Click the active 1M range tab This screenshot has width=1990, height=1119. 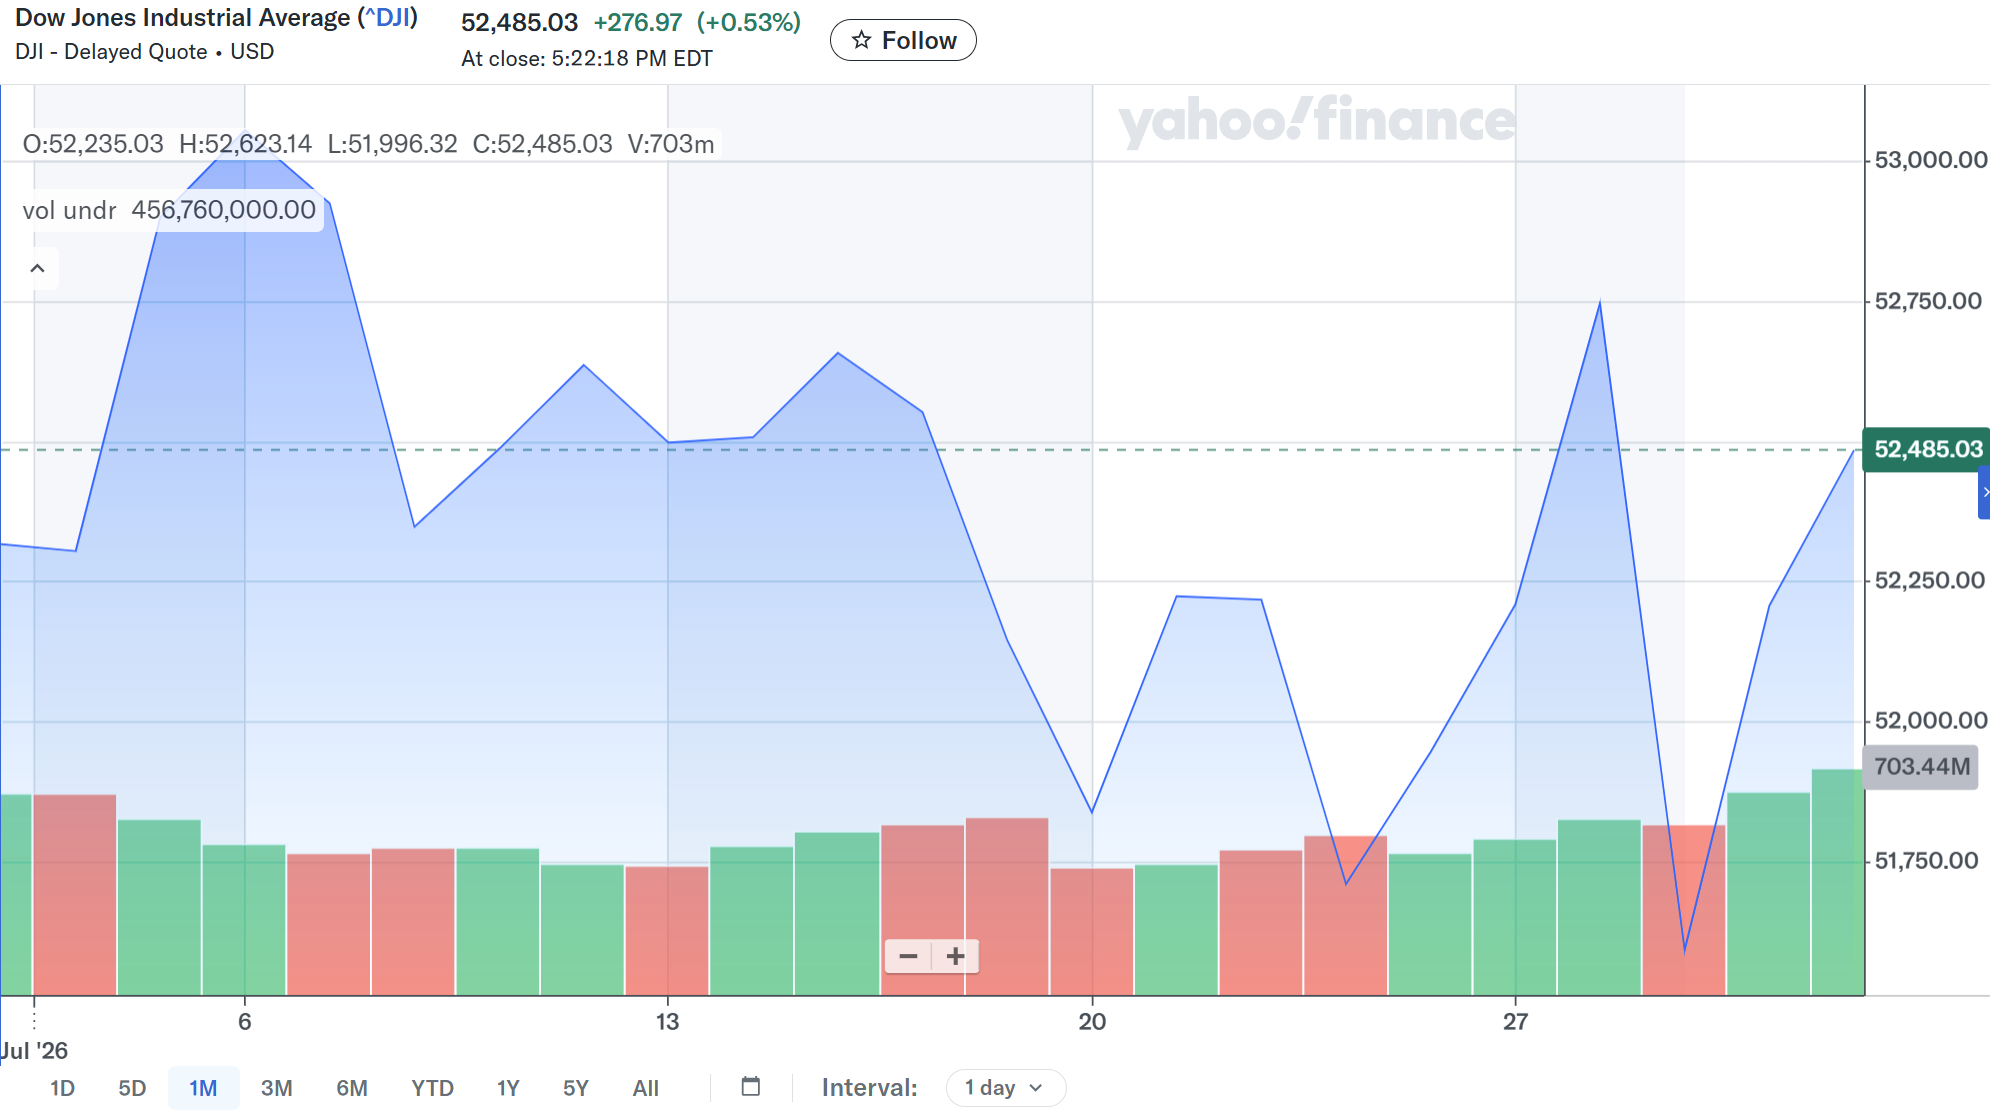click(x=203, y=1088)
